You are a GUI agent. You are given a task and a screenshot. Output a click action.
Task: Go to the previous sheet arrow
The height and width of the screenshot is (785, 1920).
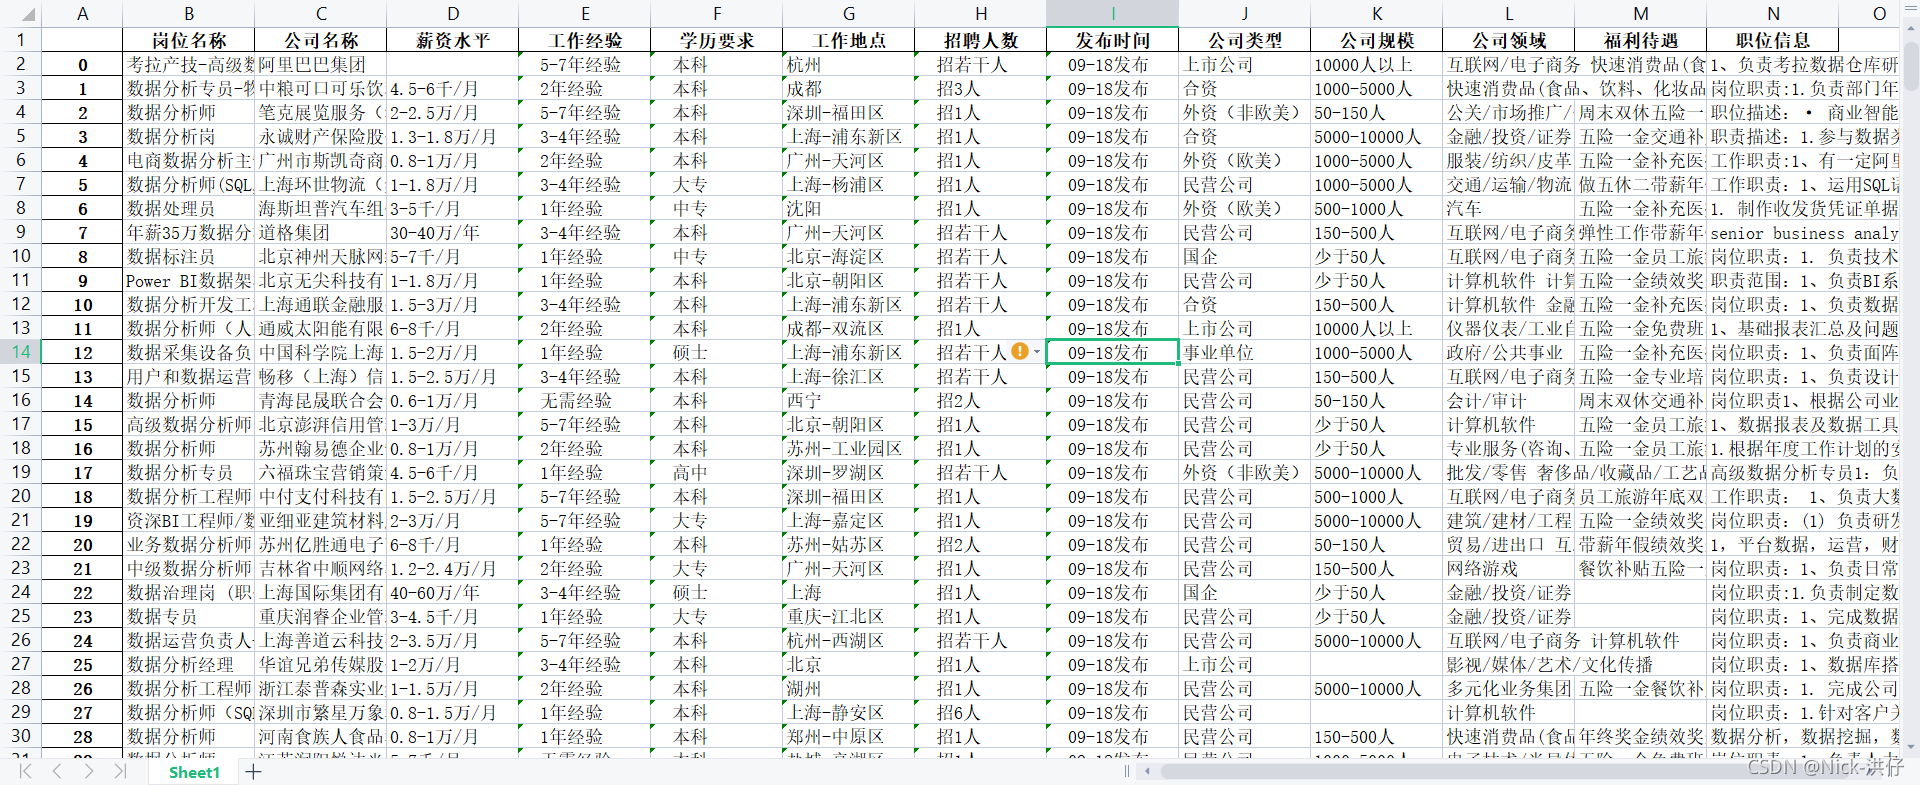(57, 771)
